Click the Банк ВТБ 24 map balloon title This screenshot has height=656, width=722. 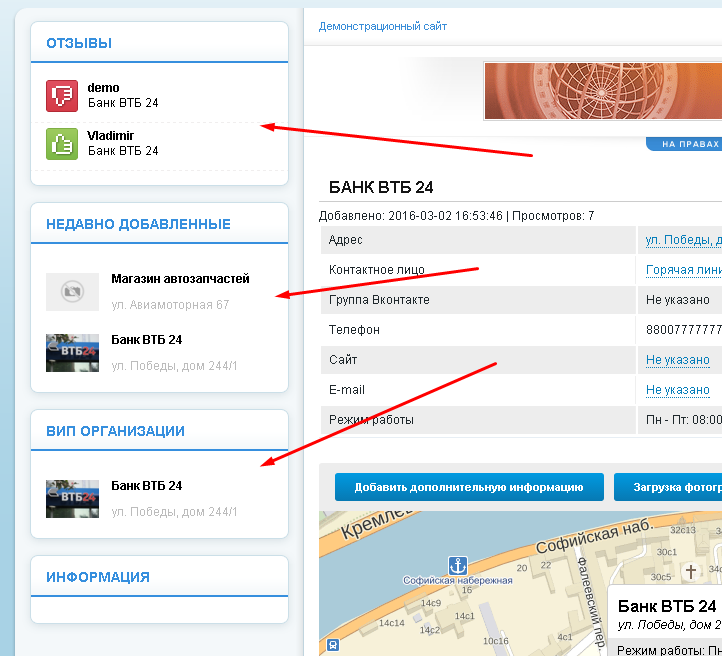[667, 606]
